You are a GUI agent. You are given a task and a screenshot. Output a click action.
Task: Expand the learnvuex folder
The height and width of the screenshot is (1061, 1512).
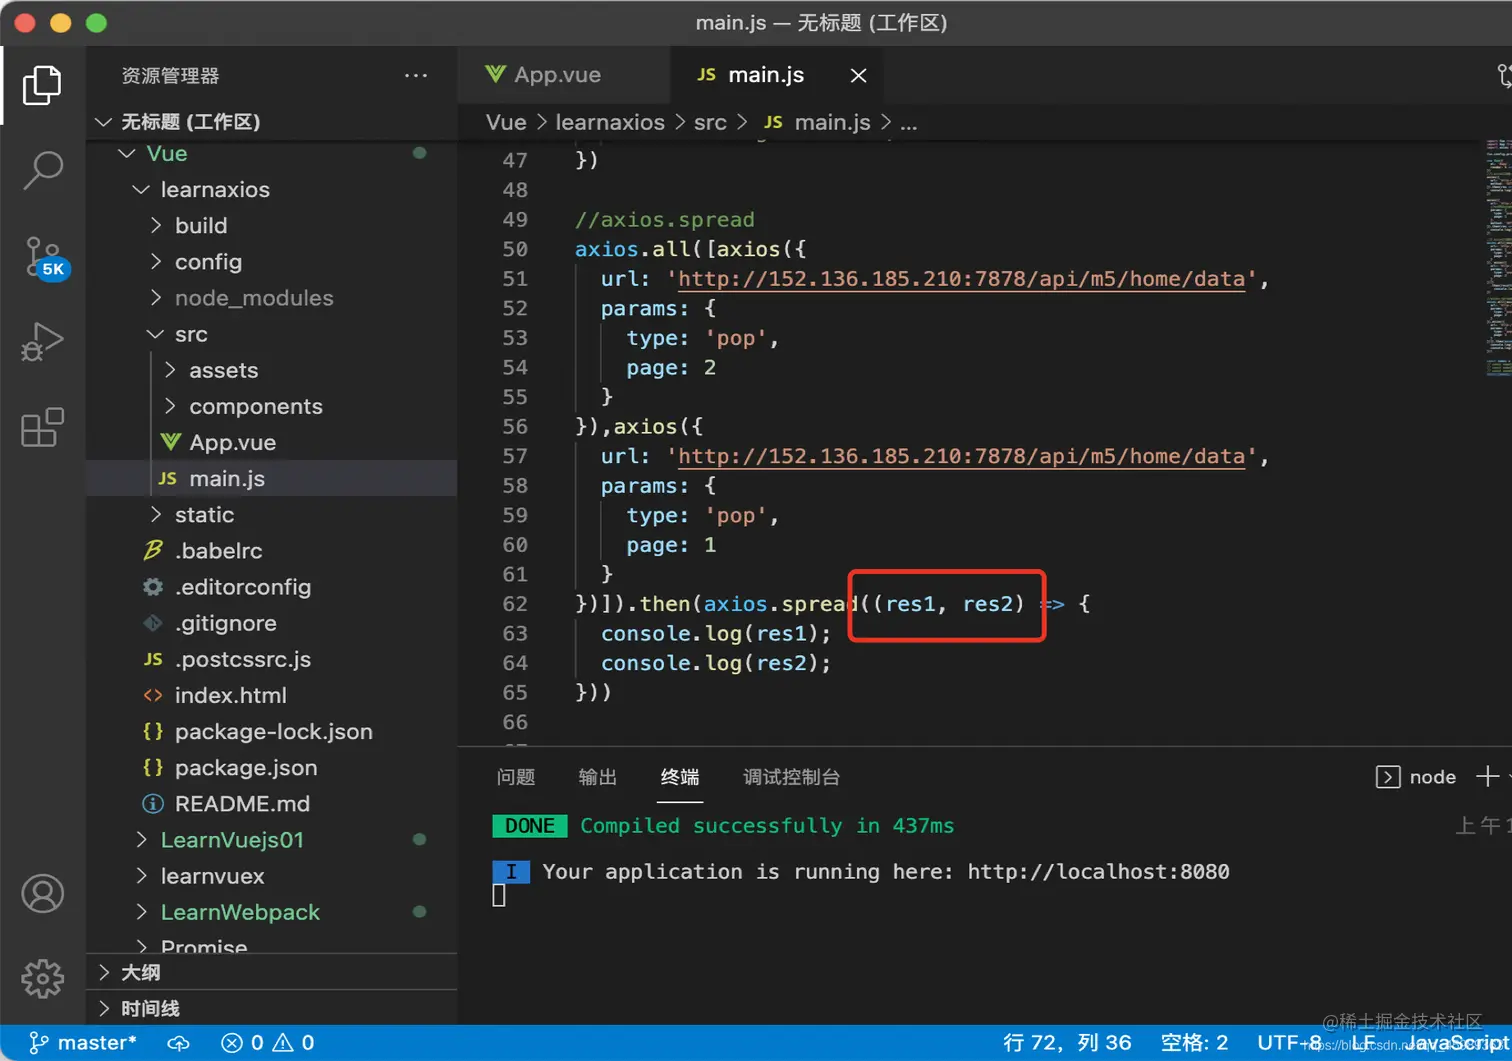point(272,876)
